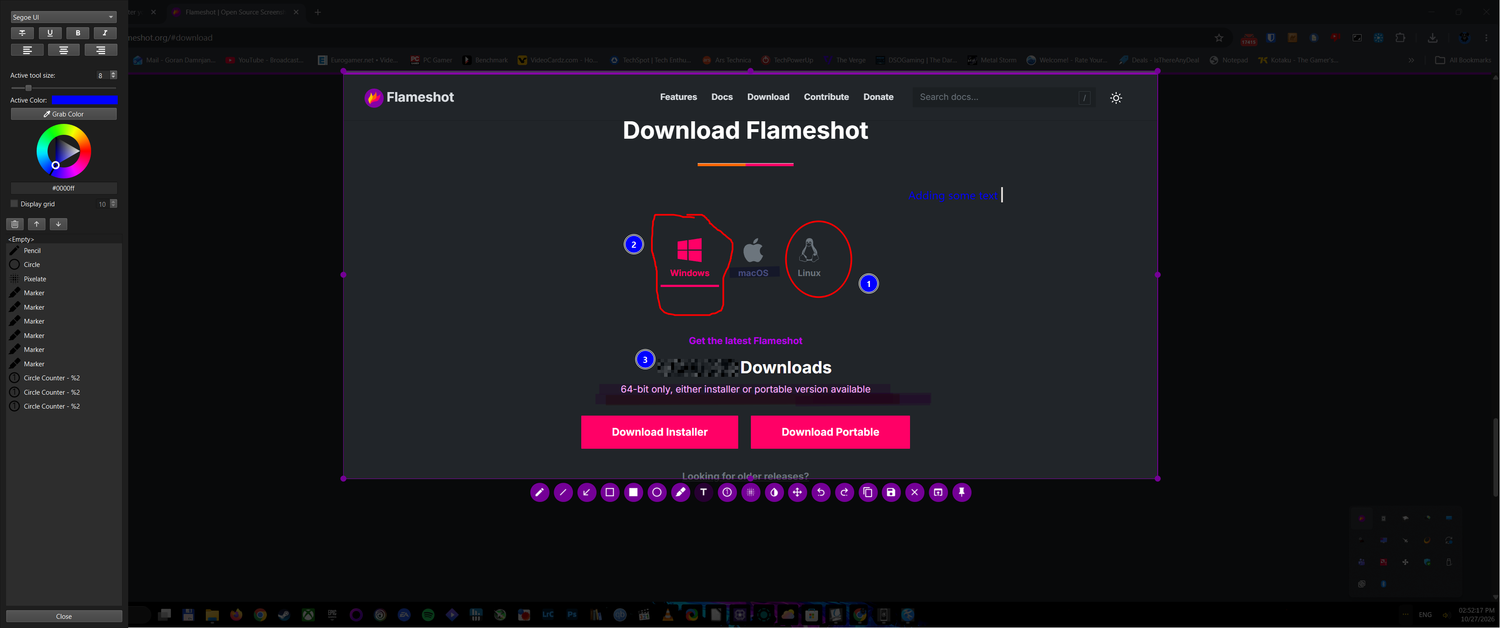The image size is (1500, 628).
Task: Select the Pixelate tool in toolbar
Action: 751,492
